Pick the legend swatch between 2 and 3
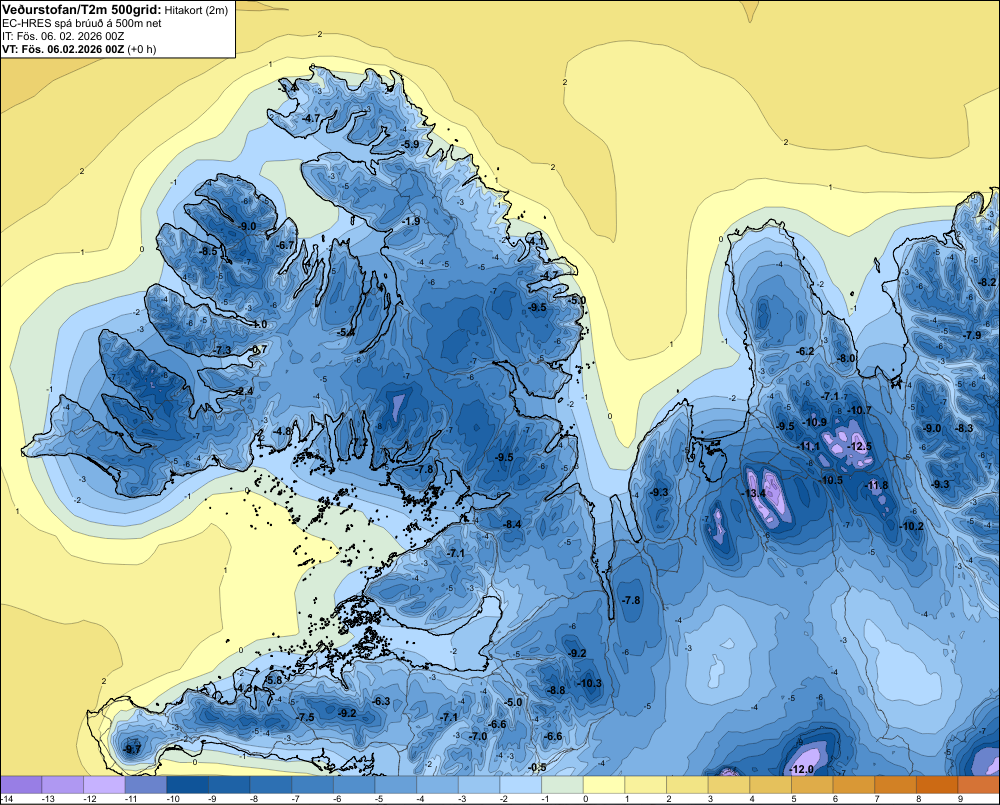Screen dimensions: 1000x805 click(688, 785)
